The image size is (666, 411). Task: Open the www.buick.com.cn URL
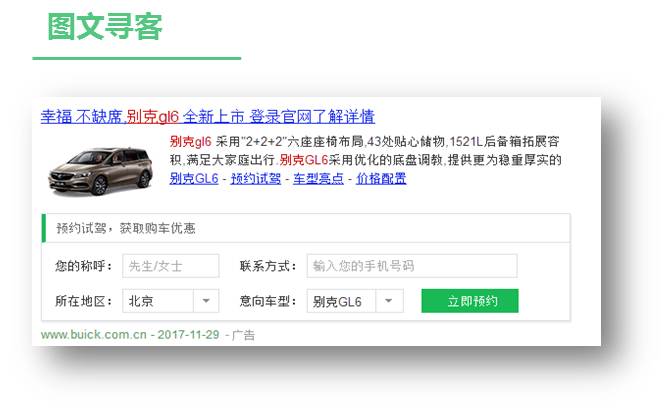[93, 335]
